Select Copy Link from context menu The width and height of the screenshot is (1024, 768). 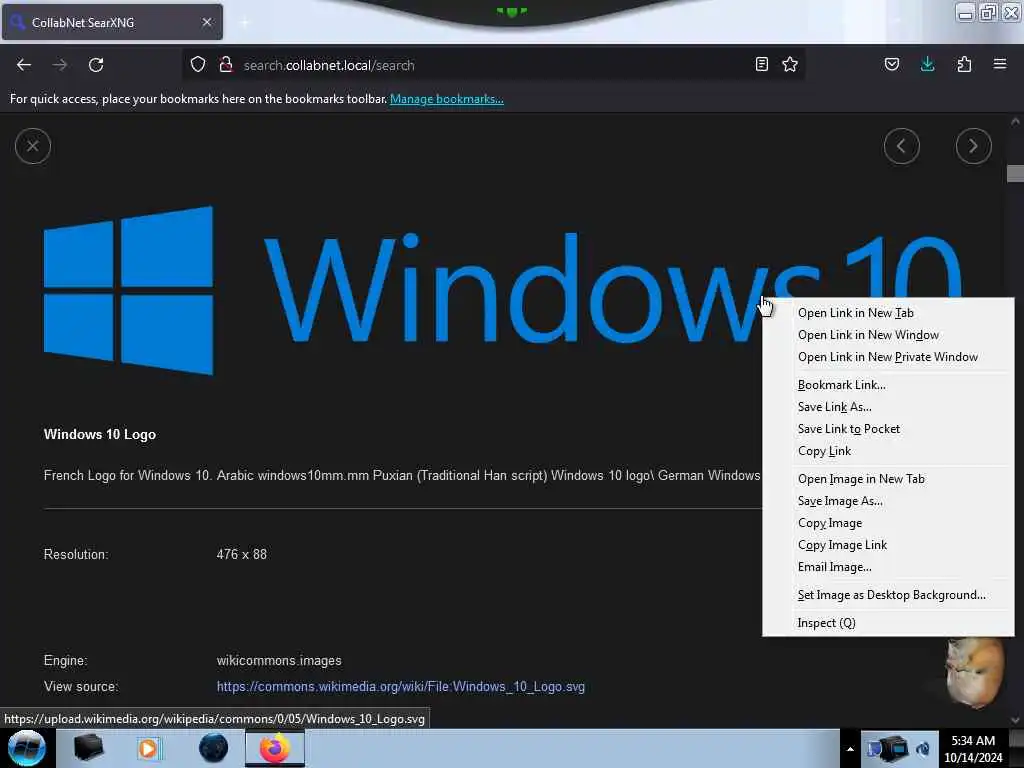pyautogui.click(x=888, y=451)
